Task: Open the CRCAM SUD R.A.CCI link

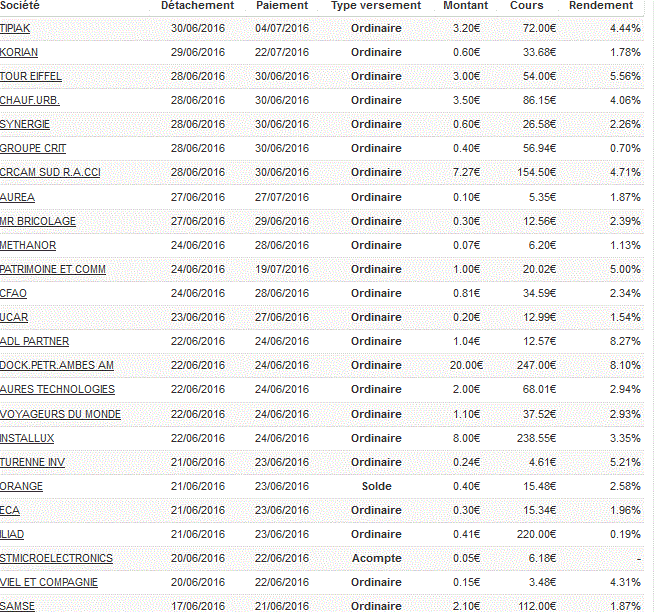Action: tap(50, 173)
